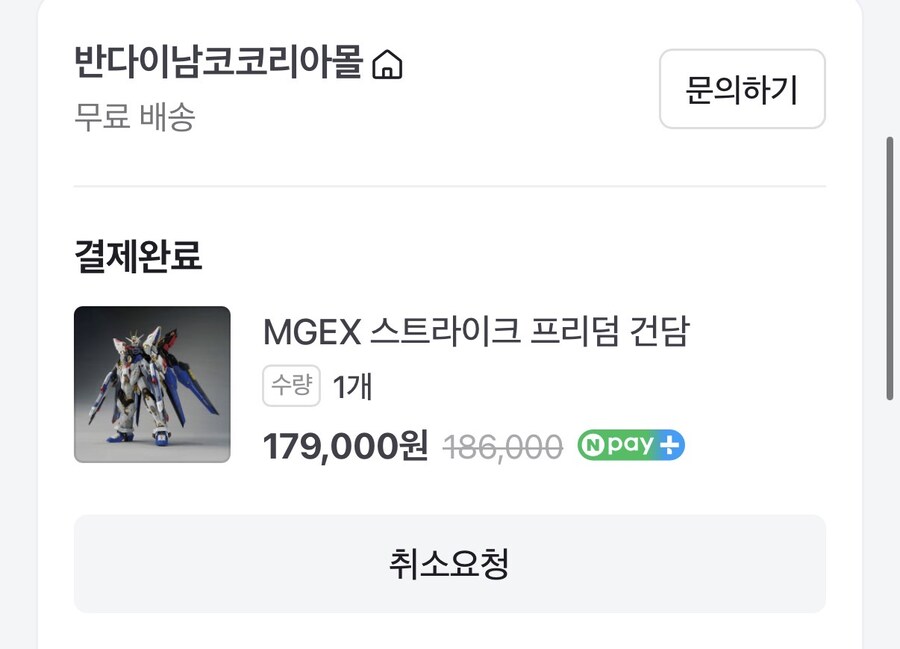Tap the 취소요청 cancel request button
Viewport: 900px width, 649px height.
[450, 564]
